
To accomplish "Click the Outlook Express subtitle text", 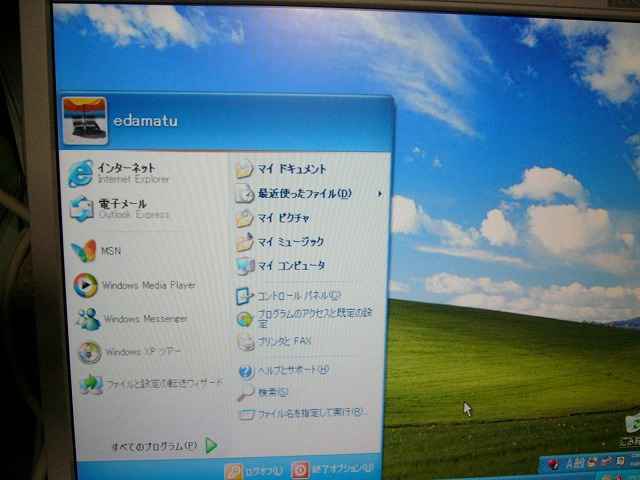I will 134,214.
